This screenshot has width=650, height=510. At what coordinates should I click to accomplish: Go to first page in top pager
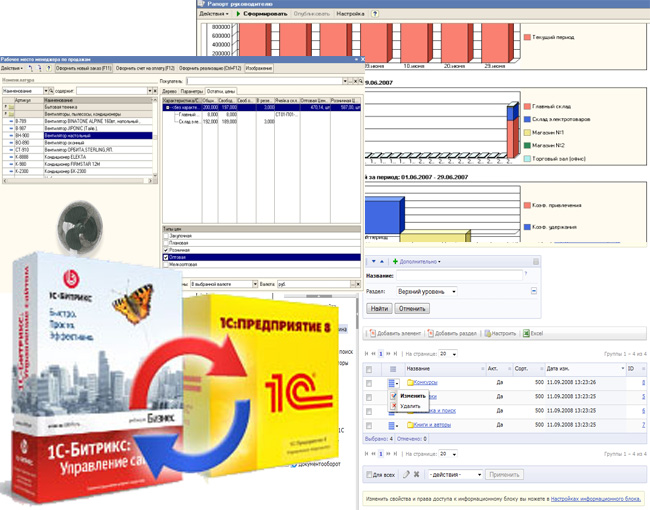click(366, 354)
